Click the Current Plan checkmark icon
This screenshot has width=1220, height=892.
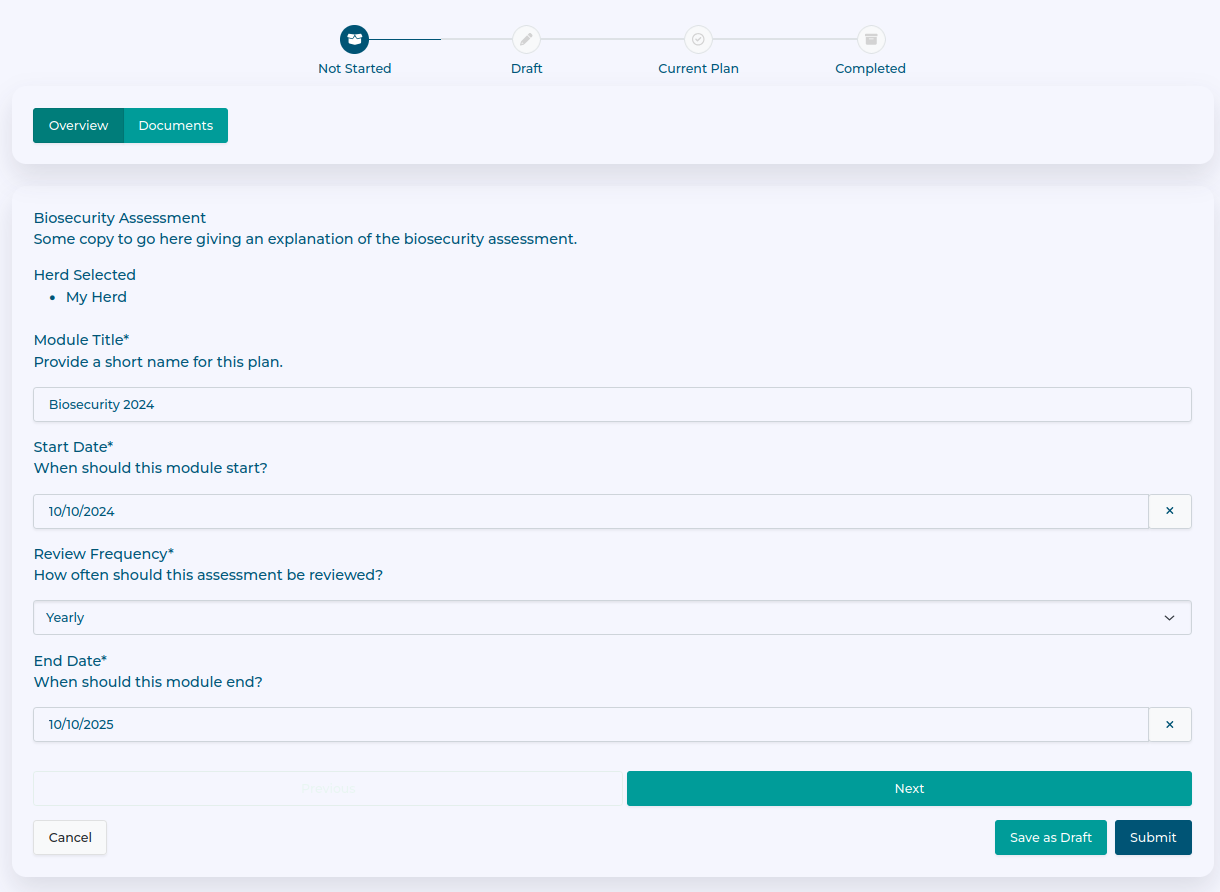[x=698, y=39]
